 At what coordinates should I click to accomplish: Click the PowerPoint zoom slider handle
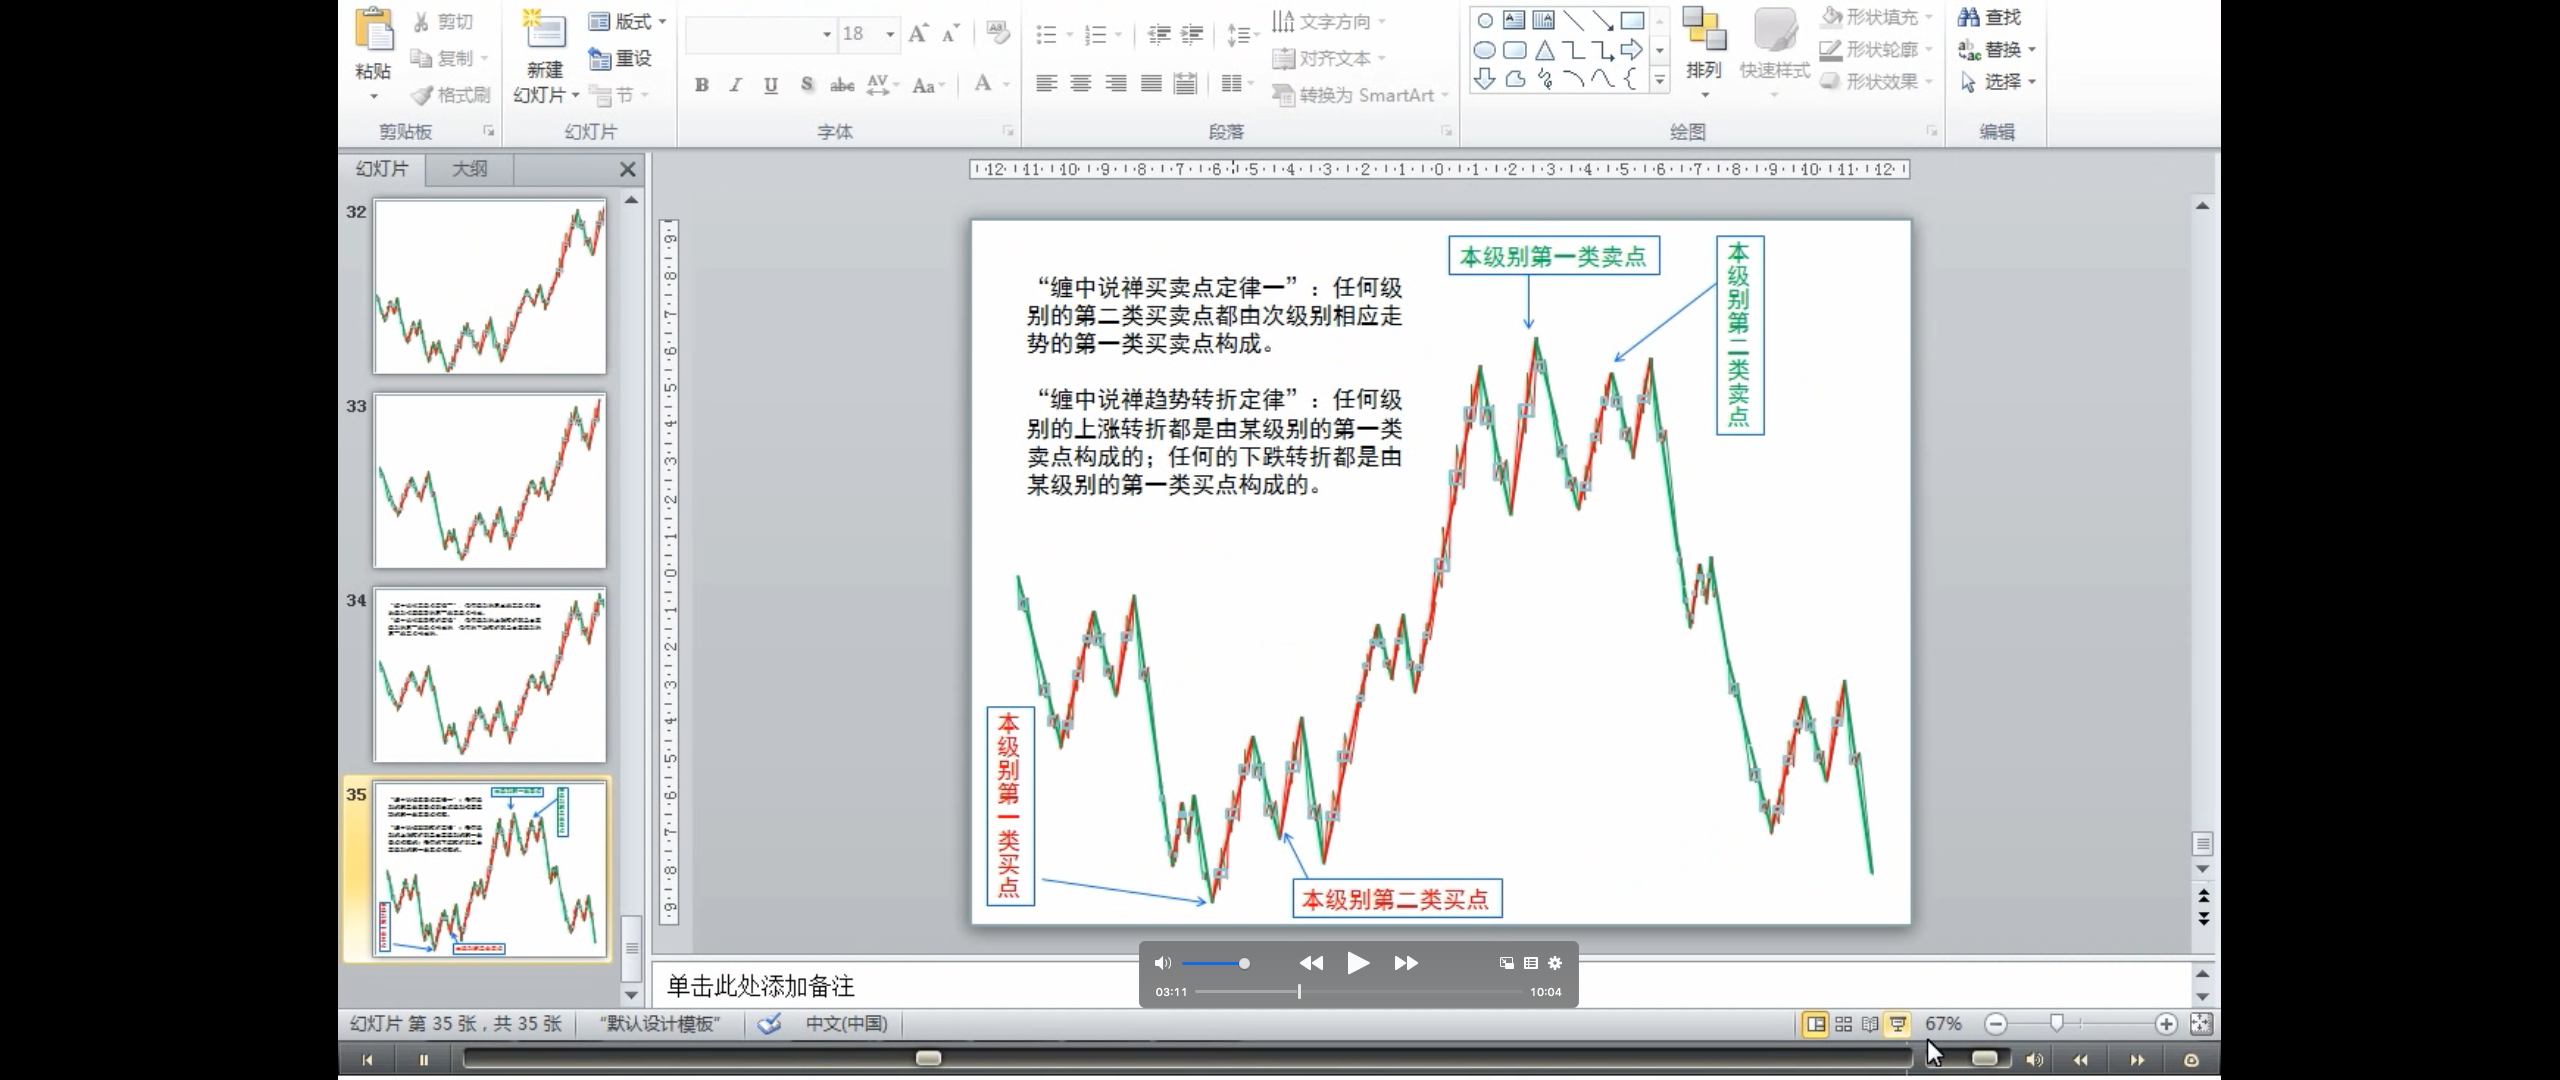click(x=2056, y=1023)
